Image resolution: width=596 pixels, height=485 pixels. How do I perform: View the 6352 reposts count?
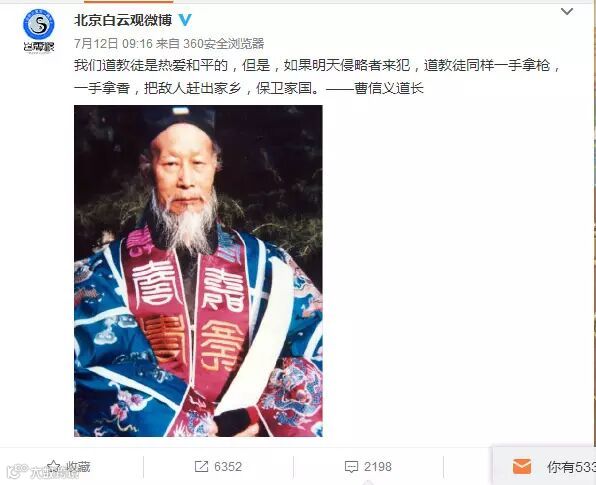click(228, 466)
